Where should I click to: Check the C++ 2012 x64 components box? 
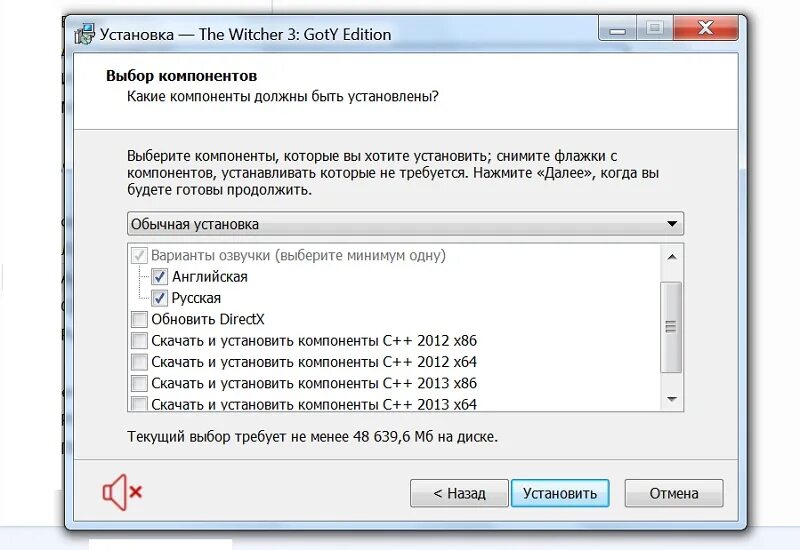[139, 362]
